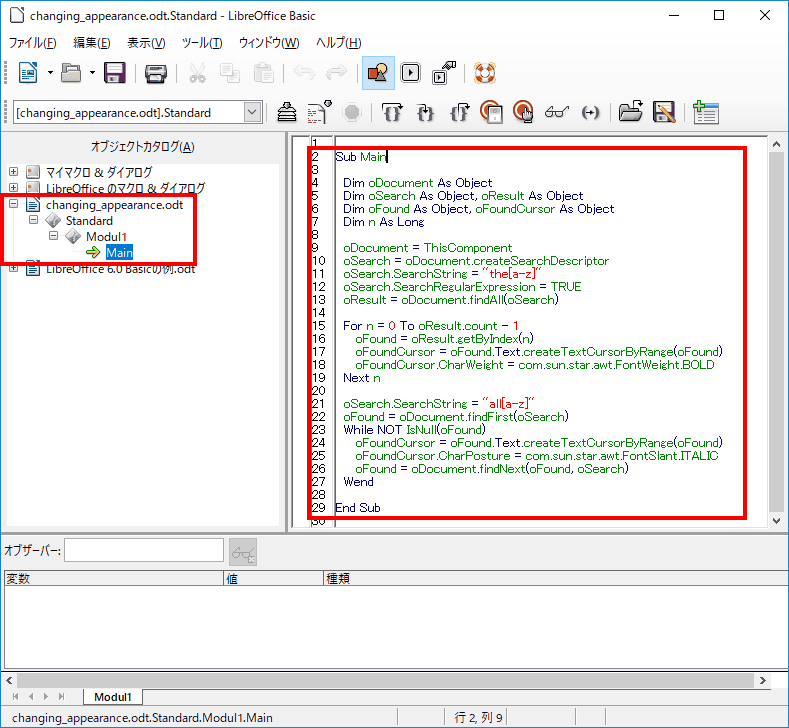Open the 編集(E) menu
The height and width of the screenshot is (728, 789).
92,43
